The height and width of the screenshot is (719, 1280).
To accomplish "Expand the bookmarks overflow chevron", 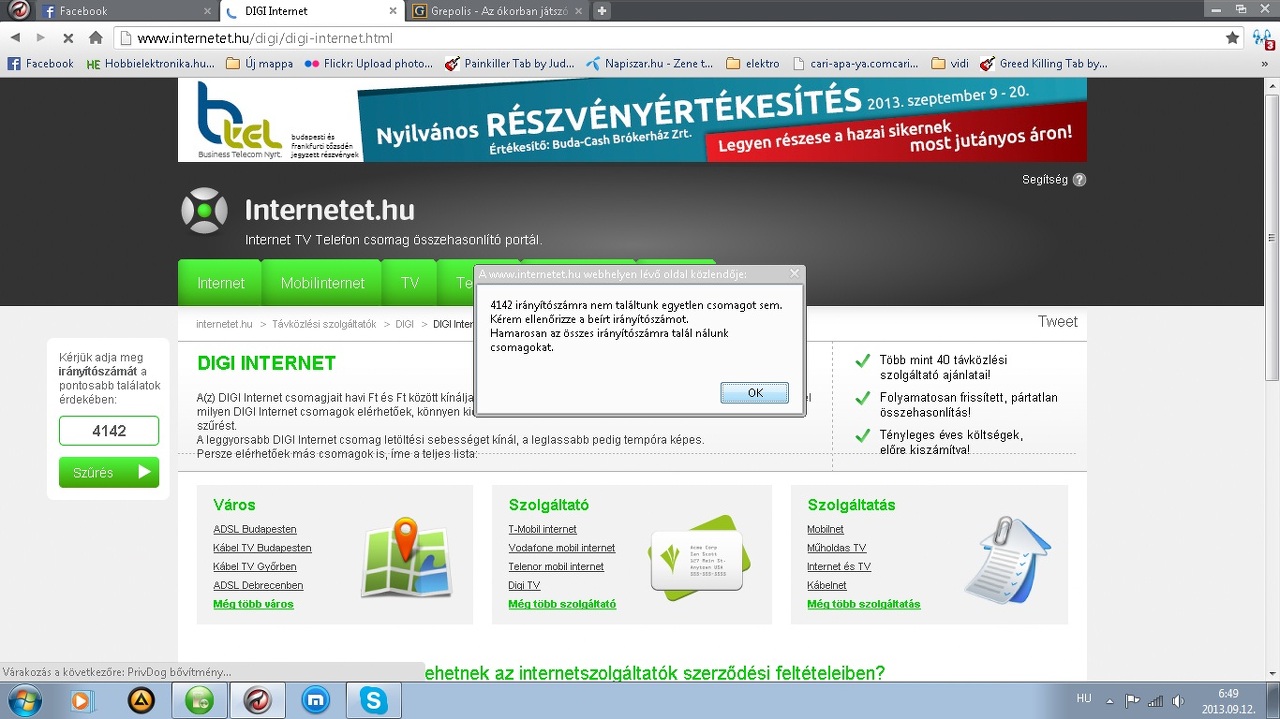I will coord(1267,63).
